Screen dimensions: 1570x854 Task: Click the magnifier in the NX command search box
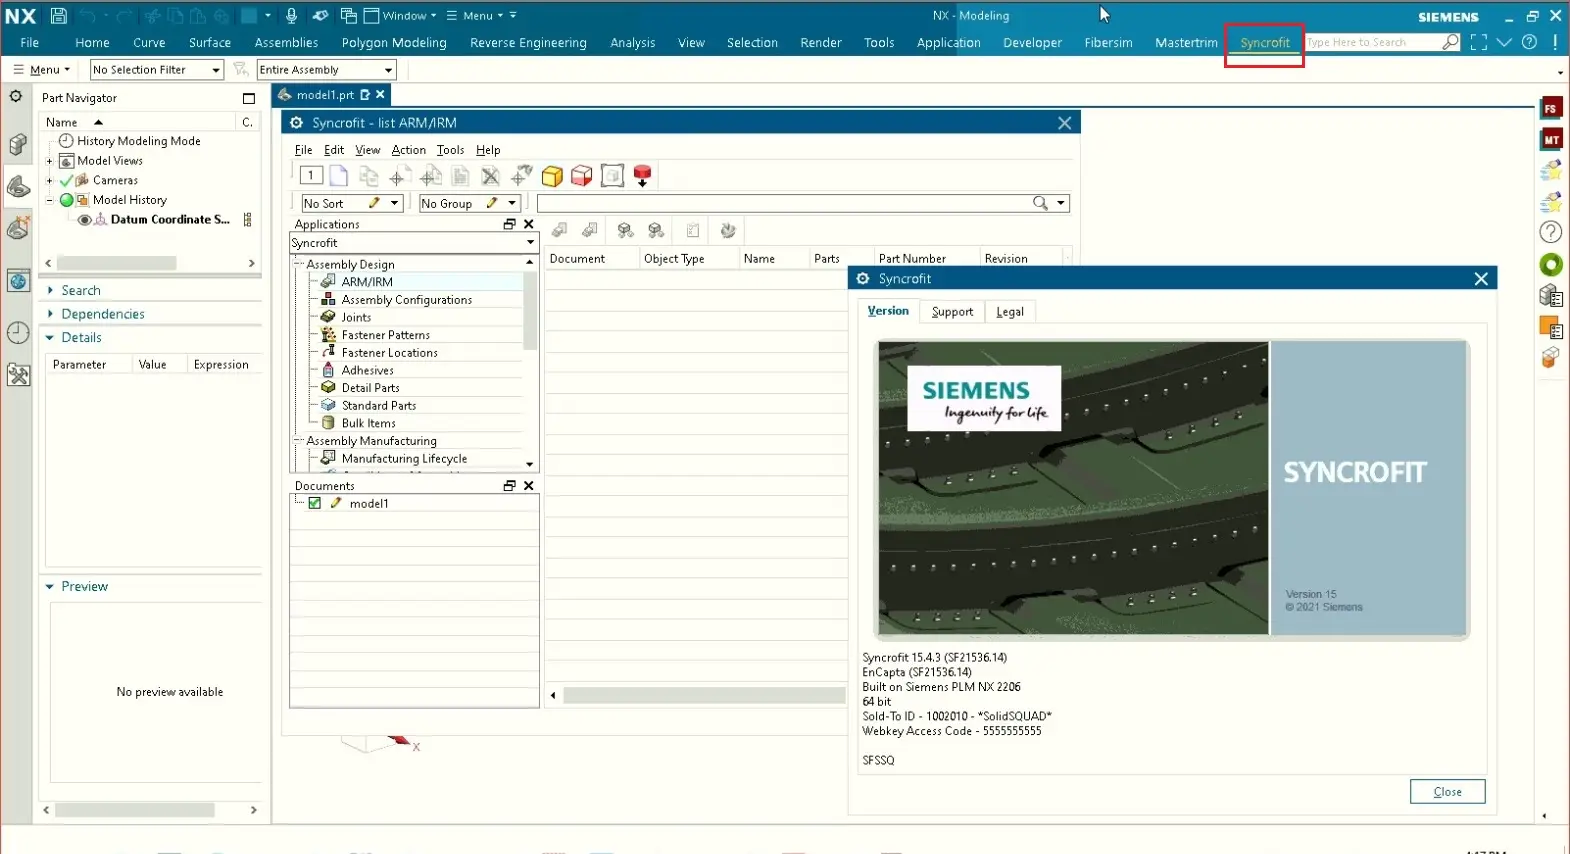[x=1450, y=42]
